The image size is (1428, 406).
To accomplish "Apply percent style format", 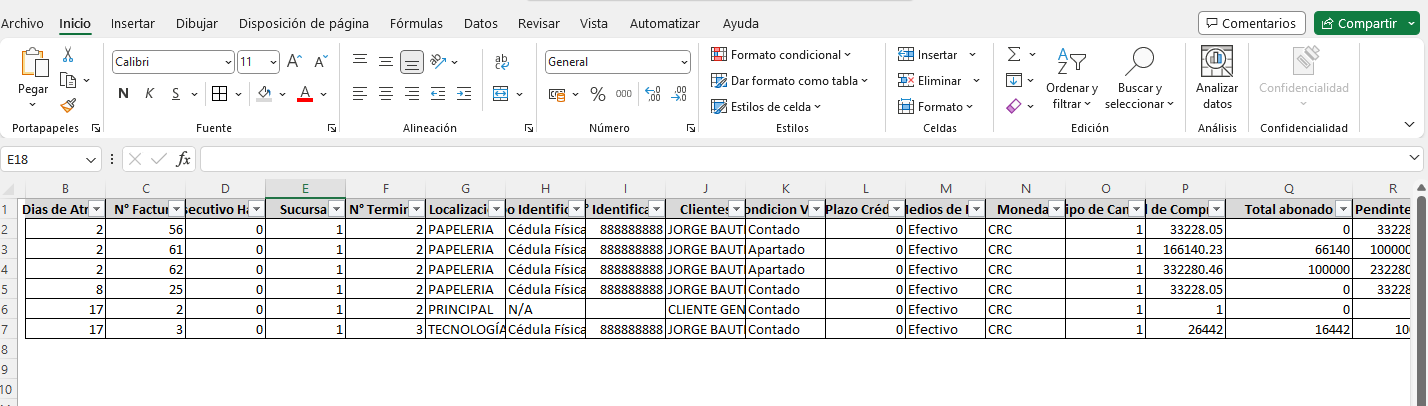I will tap(598, 94).
